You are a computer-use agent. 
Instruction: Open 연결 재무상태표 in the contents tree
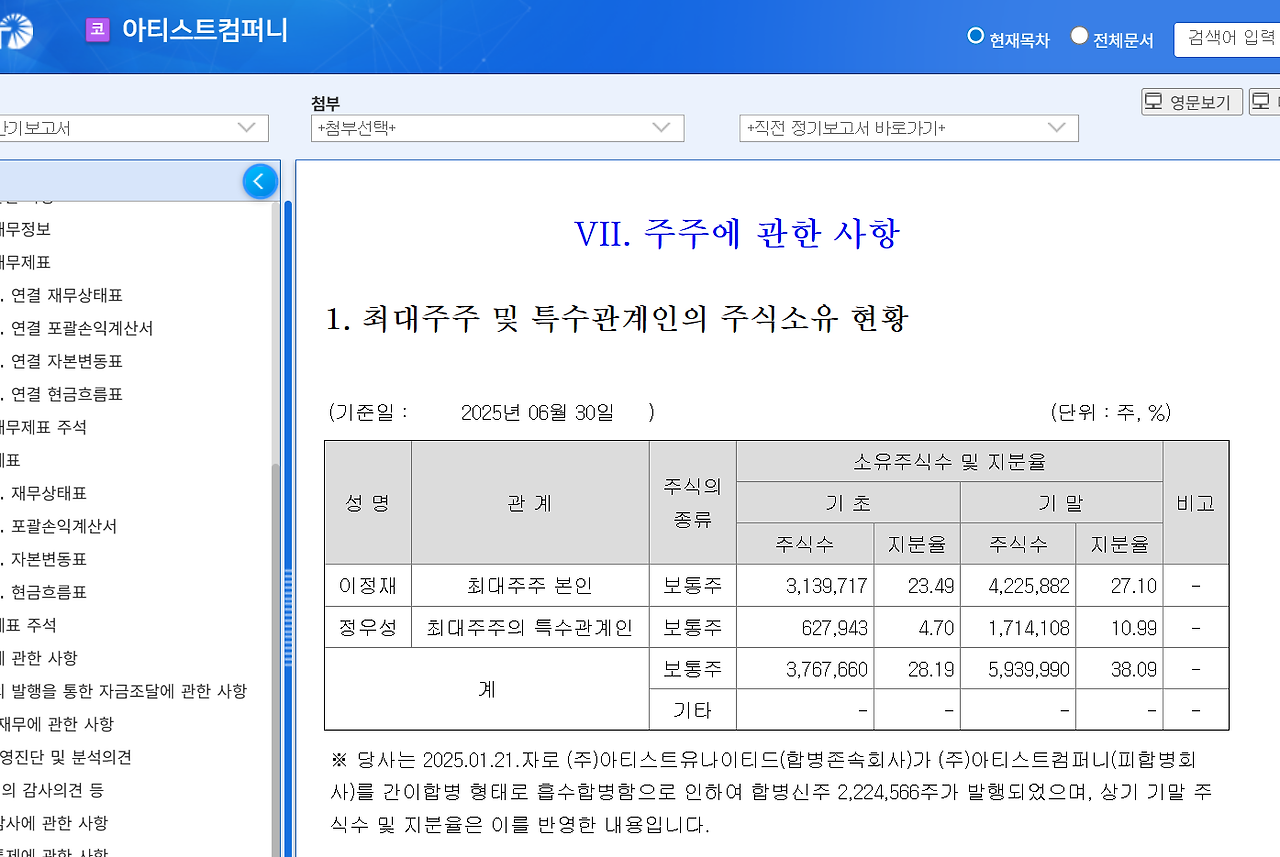tap(62, 295)
